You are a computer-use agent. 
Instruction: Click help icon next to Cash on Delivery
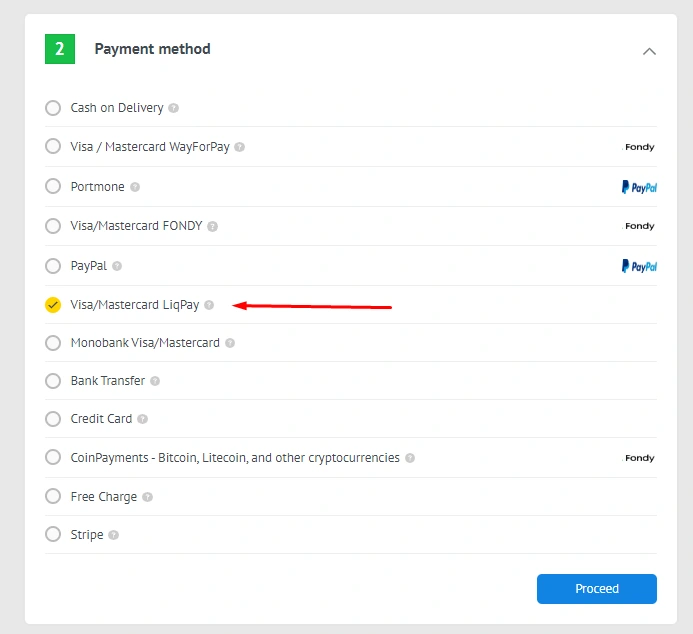click(174, 108)
